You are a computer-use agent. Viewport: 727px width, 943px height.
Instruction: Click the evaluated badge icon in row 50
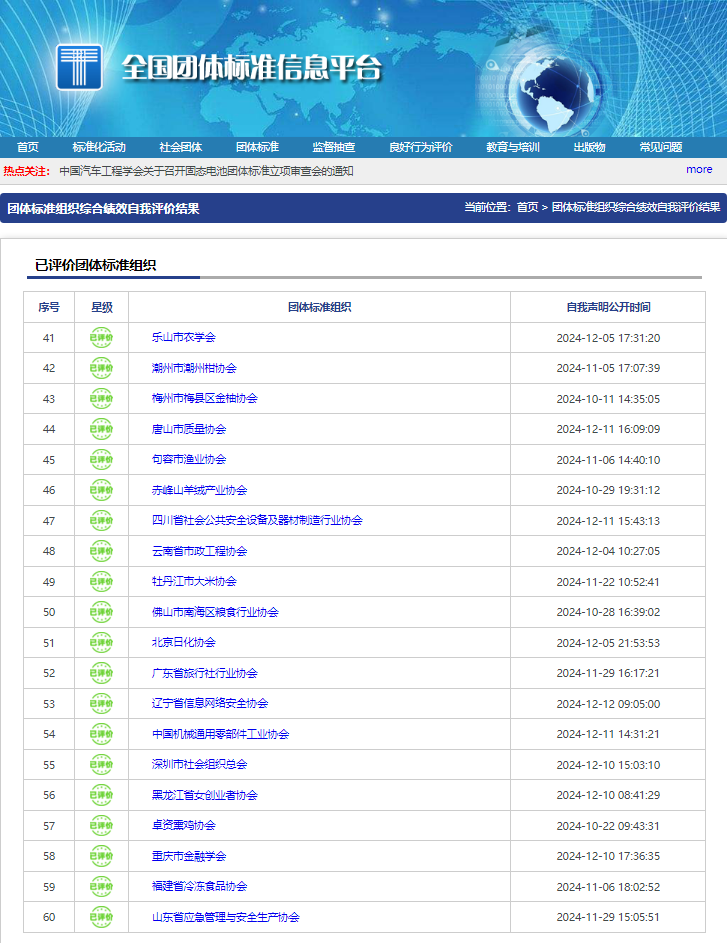pyautogui.click(x=101, y=612)
